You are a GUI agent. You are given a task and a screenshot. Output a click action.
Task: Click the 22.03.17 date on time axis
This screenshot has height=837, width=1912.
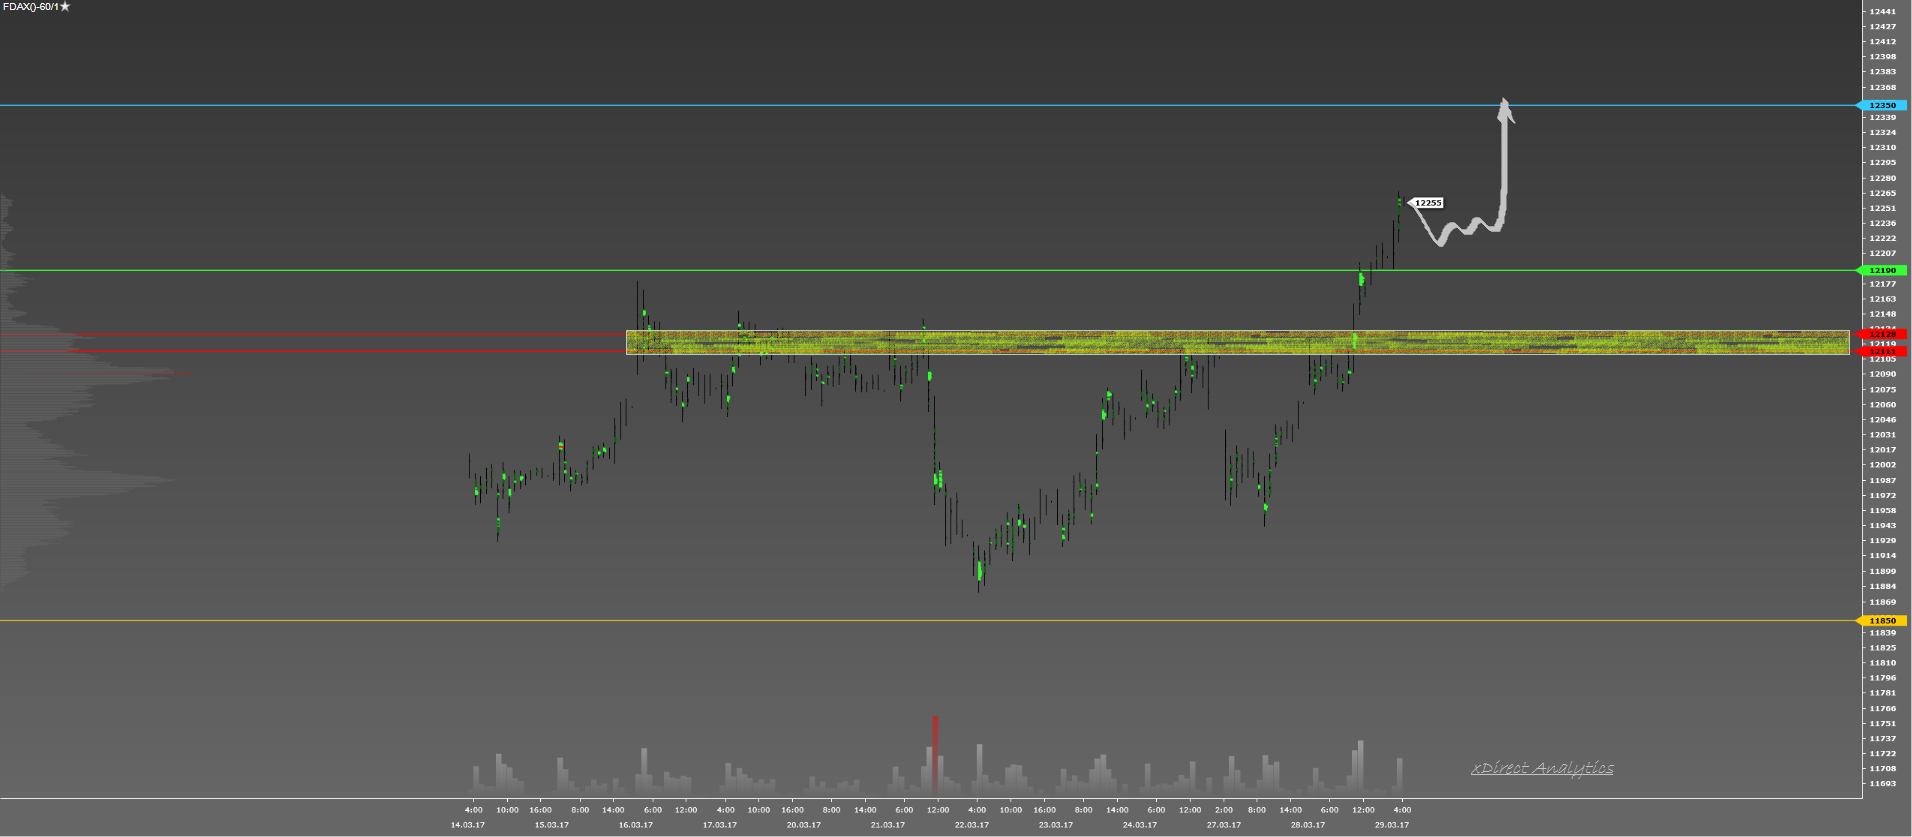[x=971, y=825]
